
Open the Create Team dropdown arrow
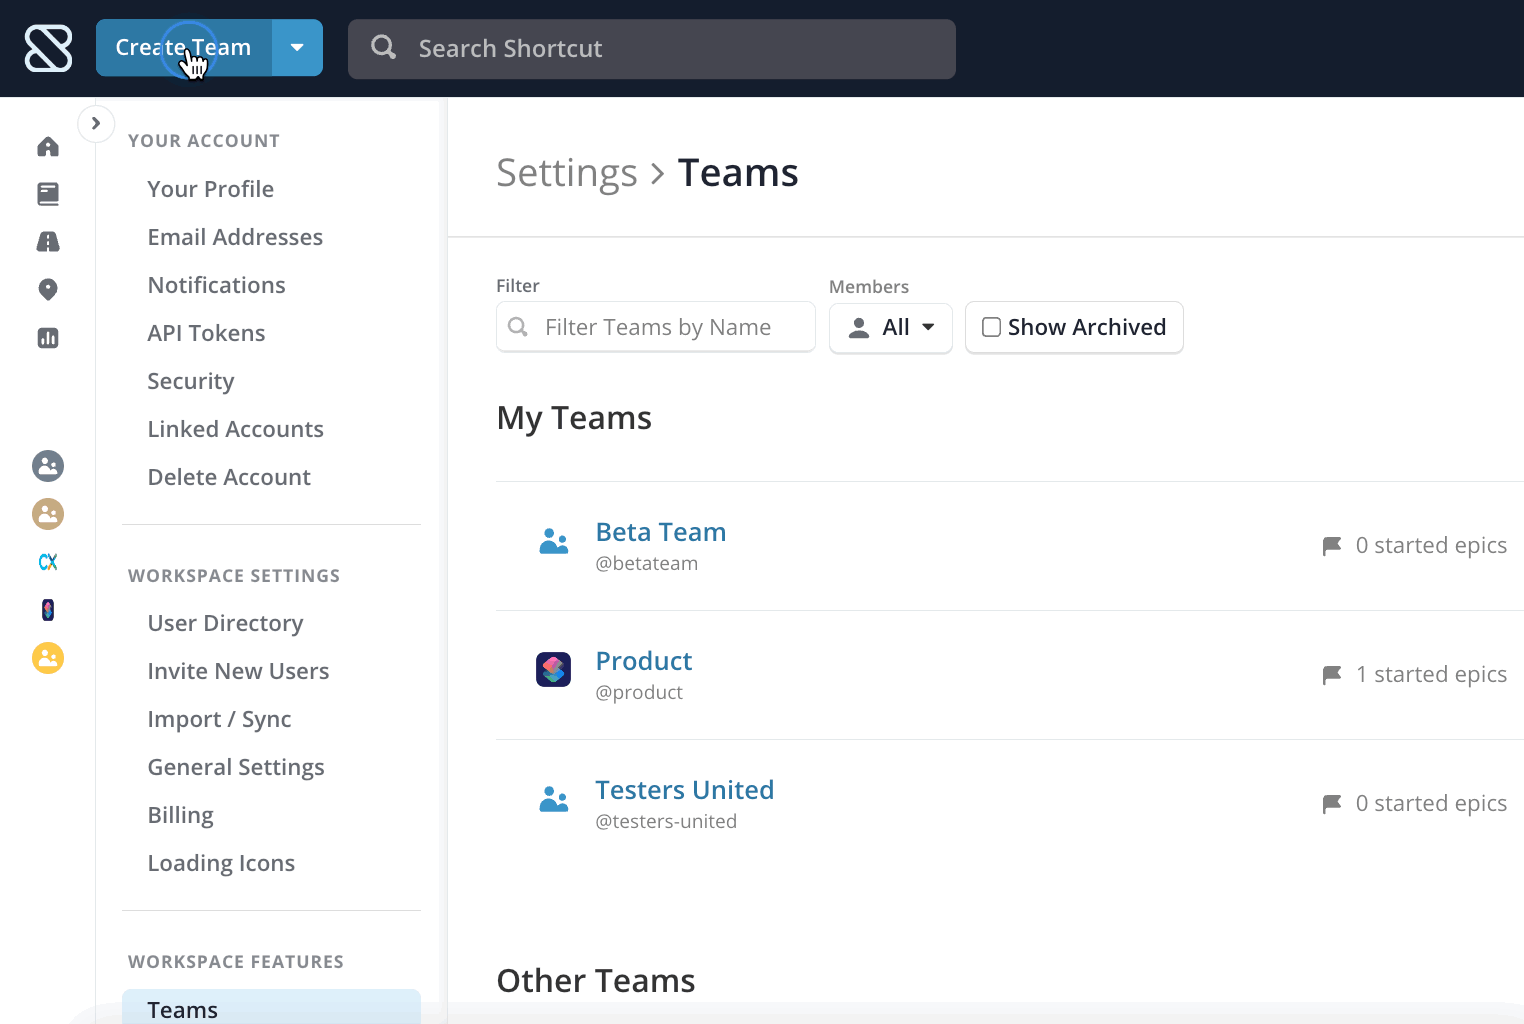pos(297,47)
